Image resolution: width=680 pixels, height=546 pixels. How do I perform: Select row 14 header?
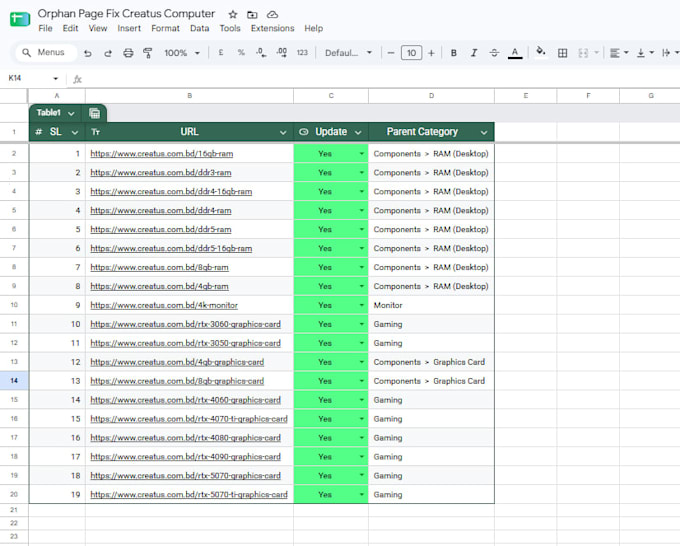tap(14, 381)
